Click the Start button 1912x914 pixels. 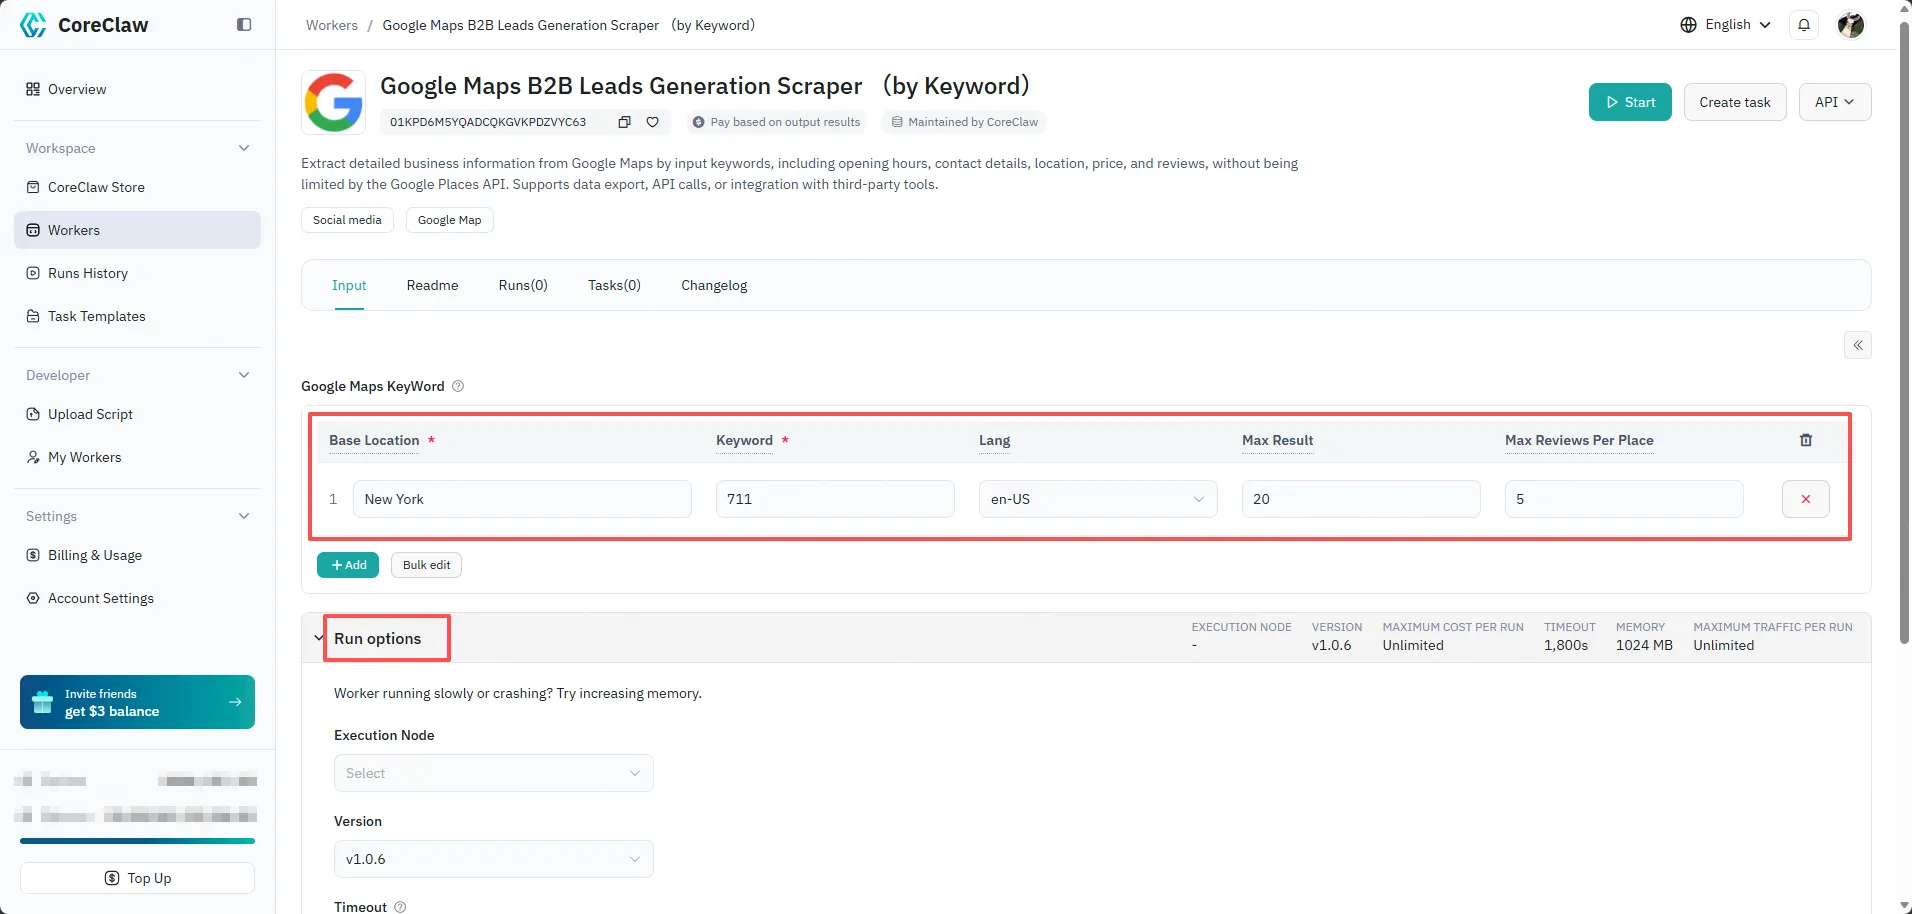[x=1630, y=102]
